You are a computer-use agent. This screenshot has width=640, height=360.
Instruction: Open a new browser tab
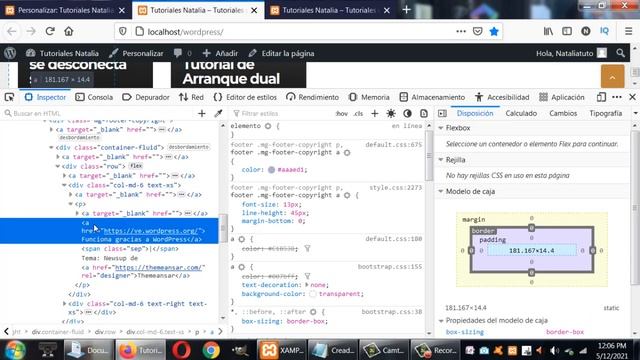click(407, 10)
